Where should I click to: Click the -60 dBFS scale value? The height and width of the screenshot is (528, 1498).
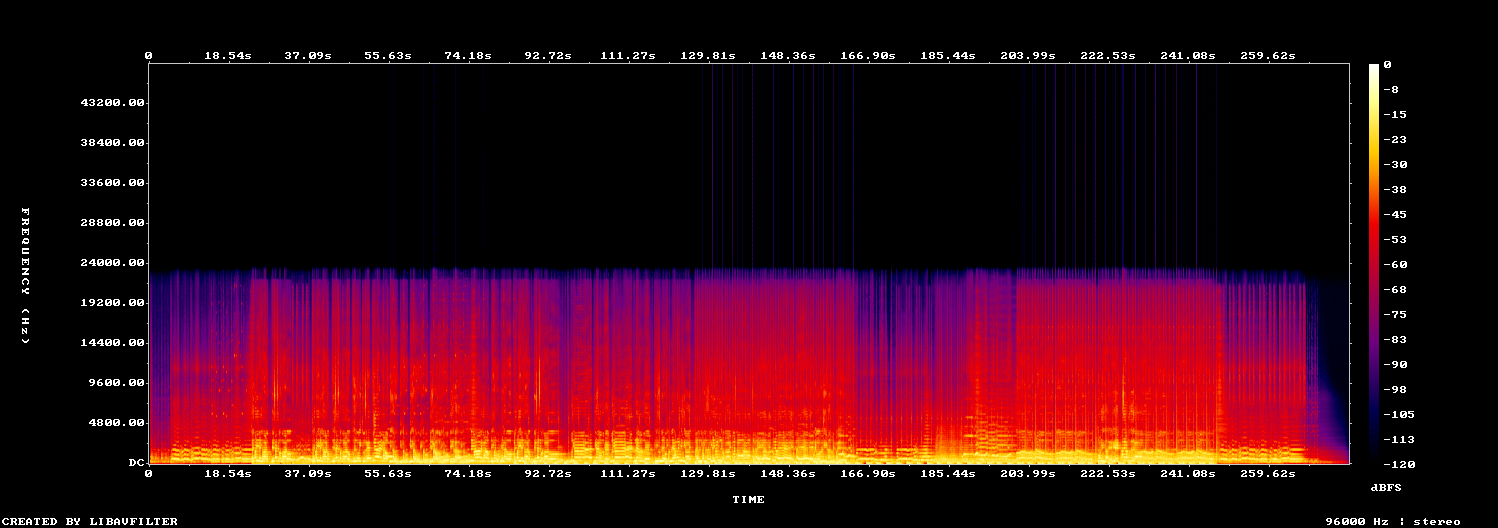pos(1397,265)
